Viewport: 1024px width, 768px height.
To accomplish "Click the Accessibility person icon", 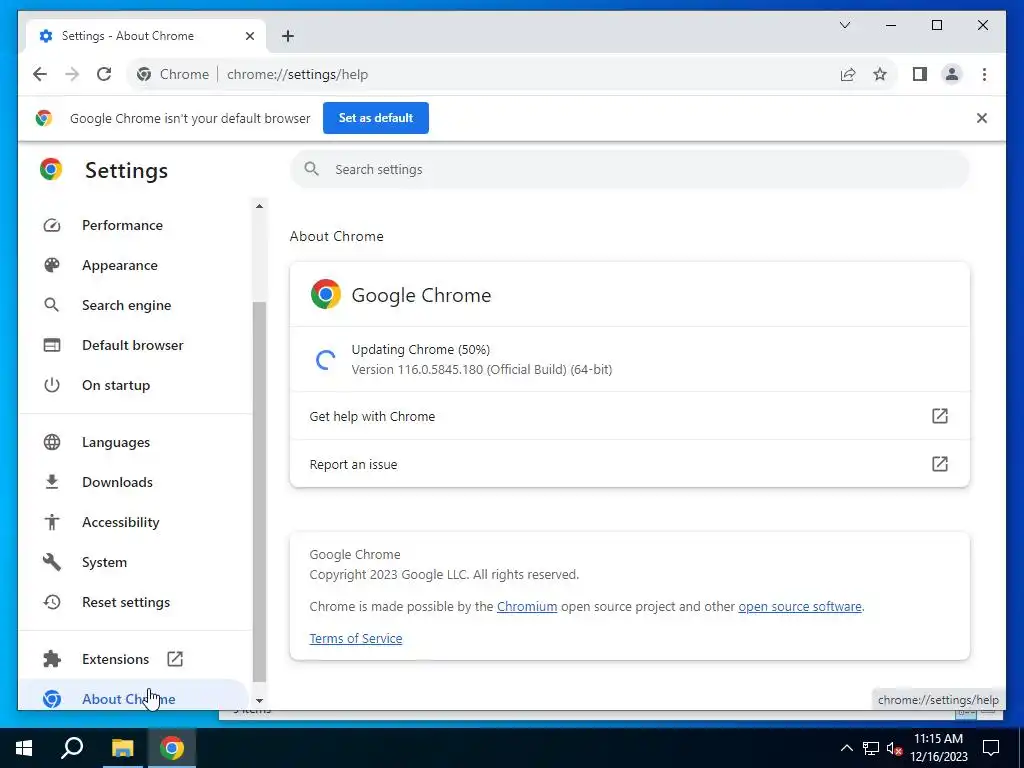I will (52, 522).
